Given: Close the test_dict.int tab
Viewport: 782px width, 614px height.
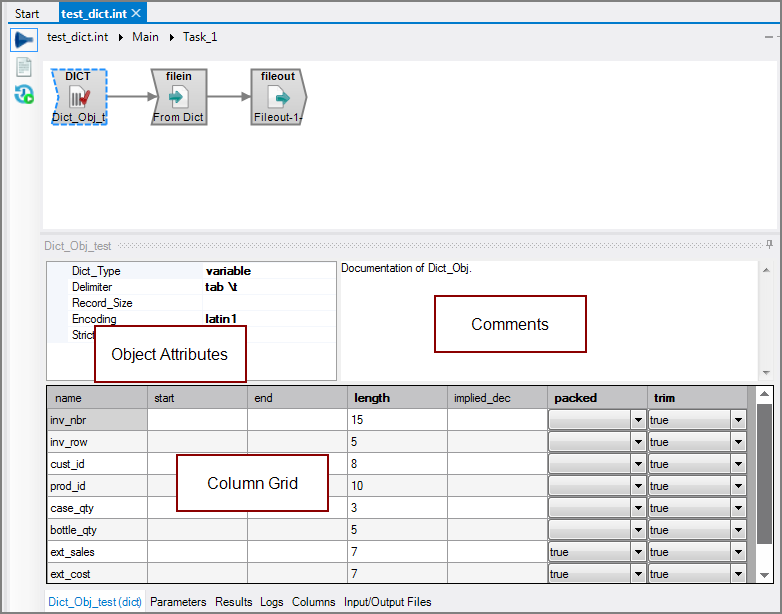Looking at the screenshot, I should coord(137,13).
